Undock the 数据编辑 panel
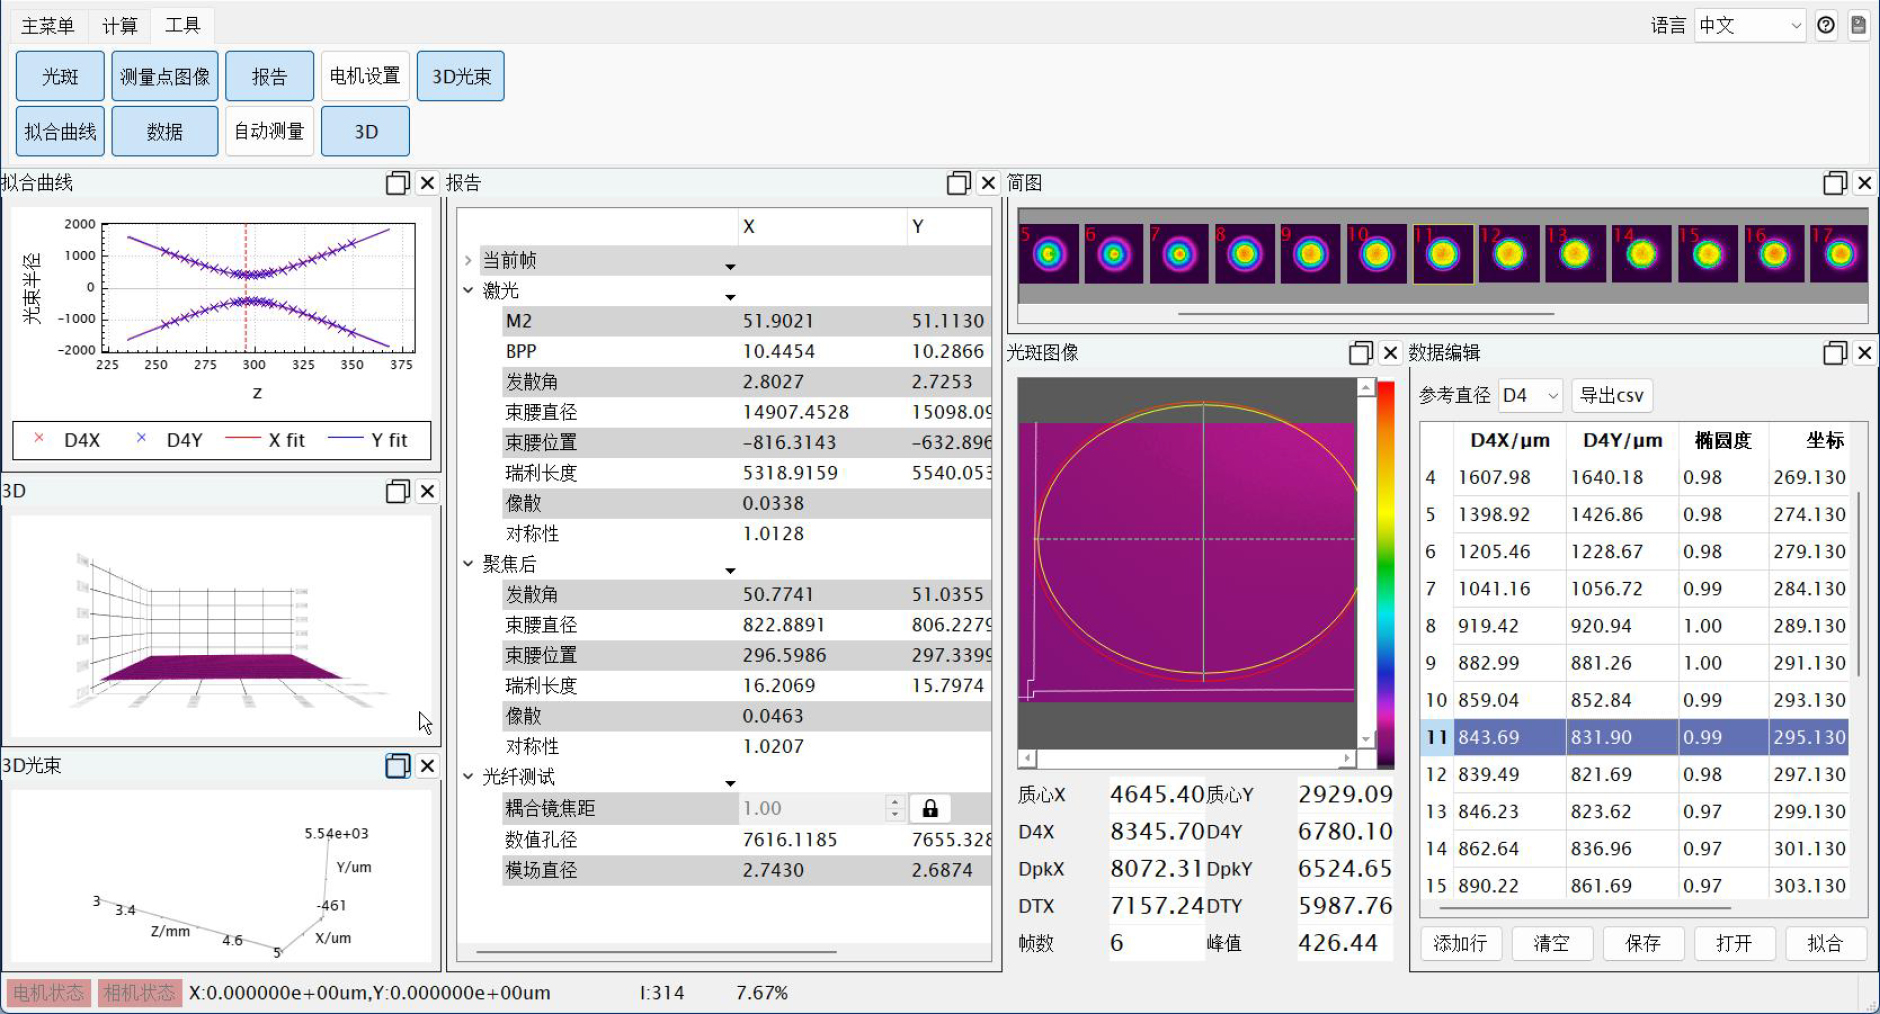This screenshot has width=1880, height=1014. (1834, 353)
